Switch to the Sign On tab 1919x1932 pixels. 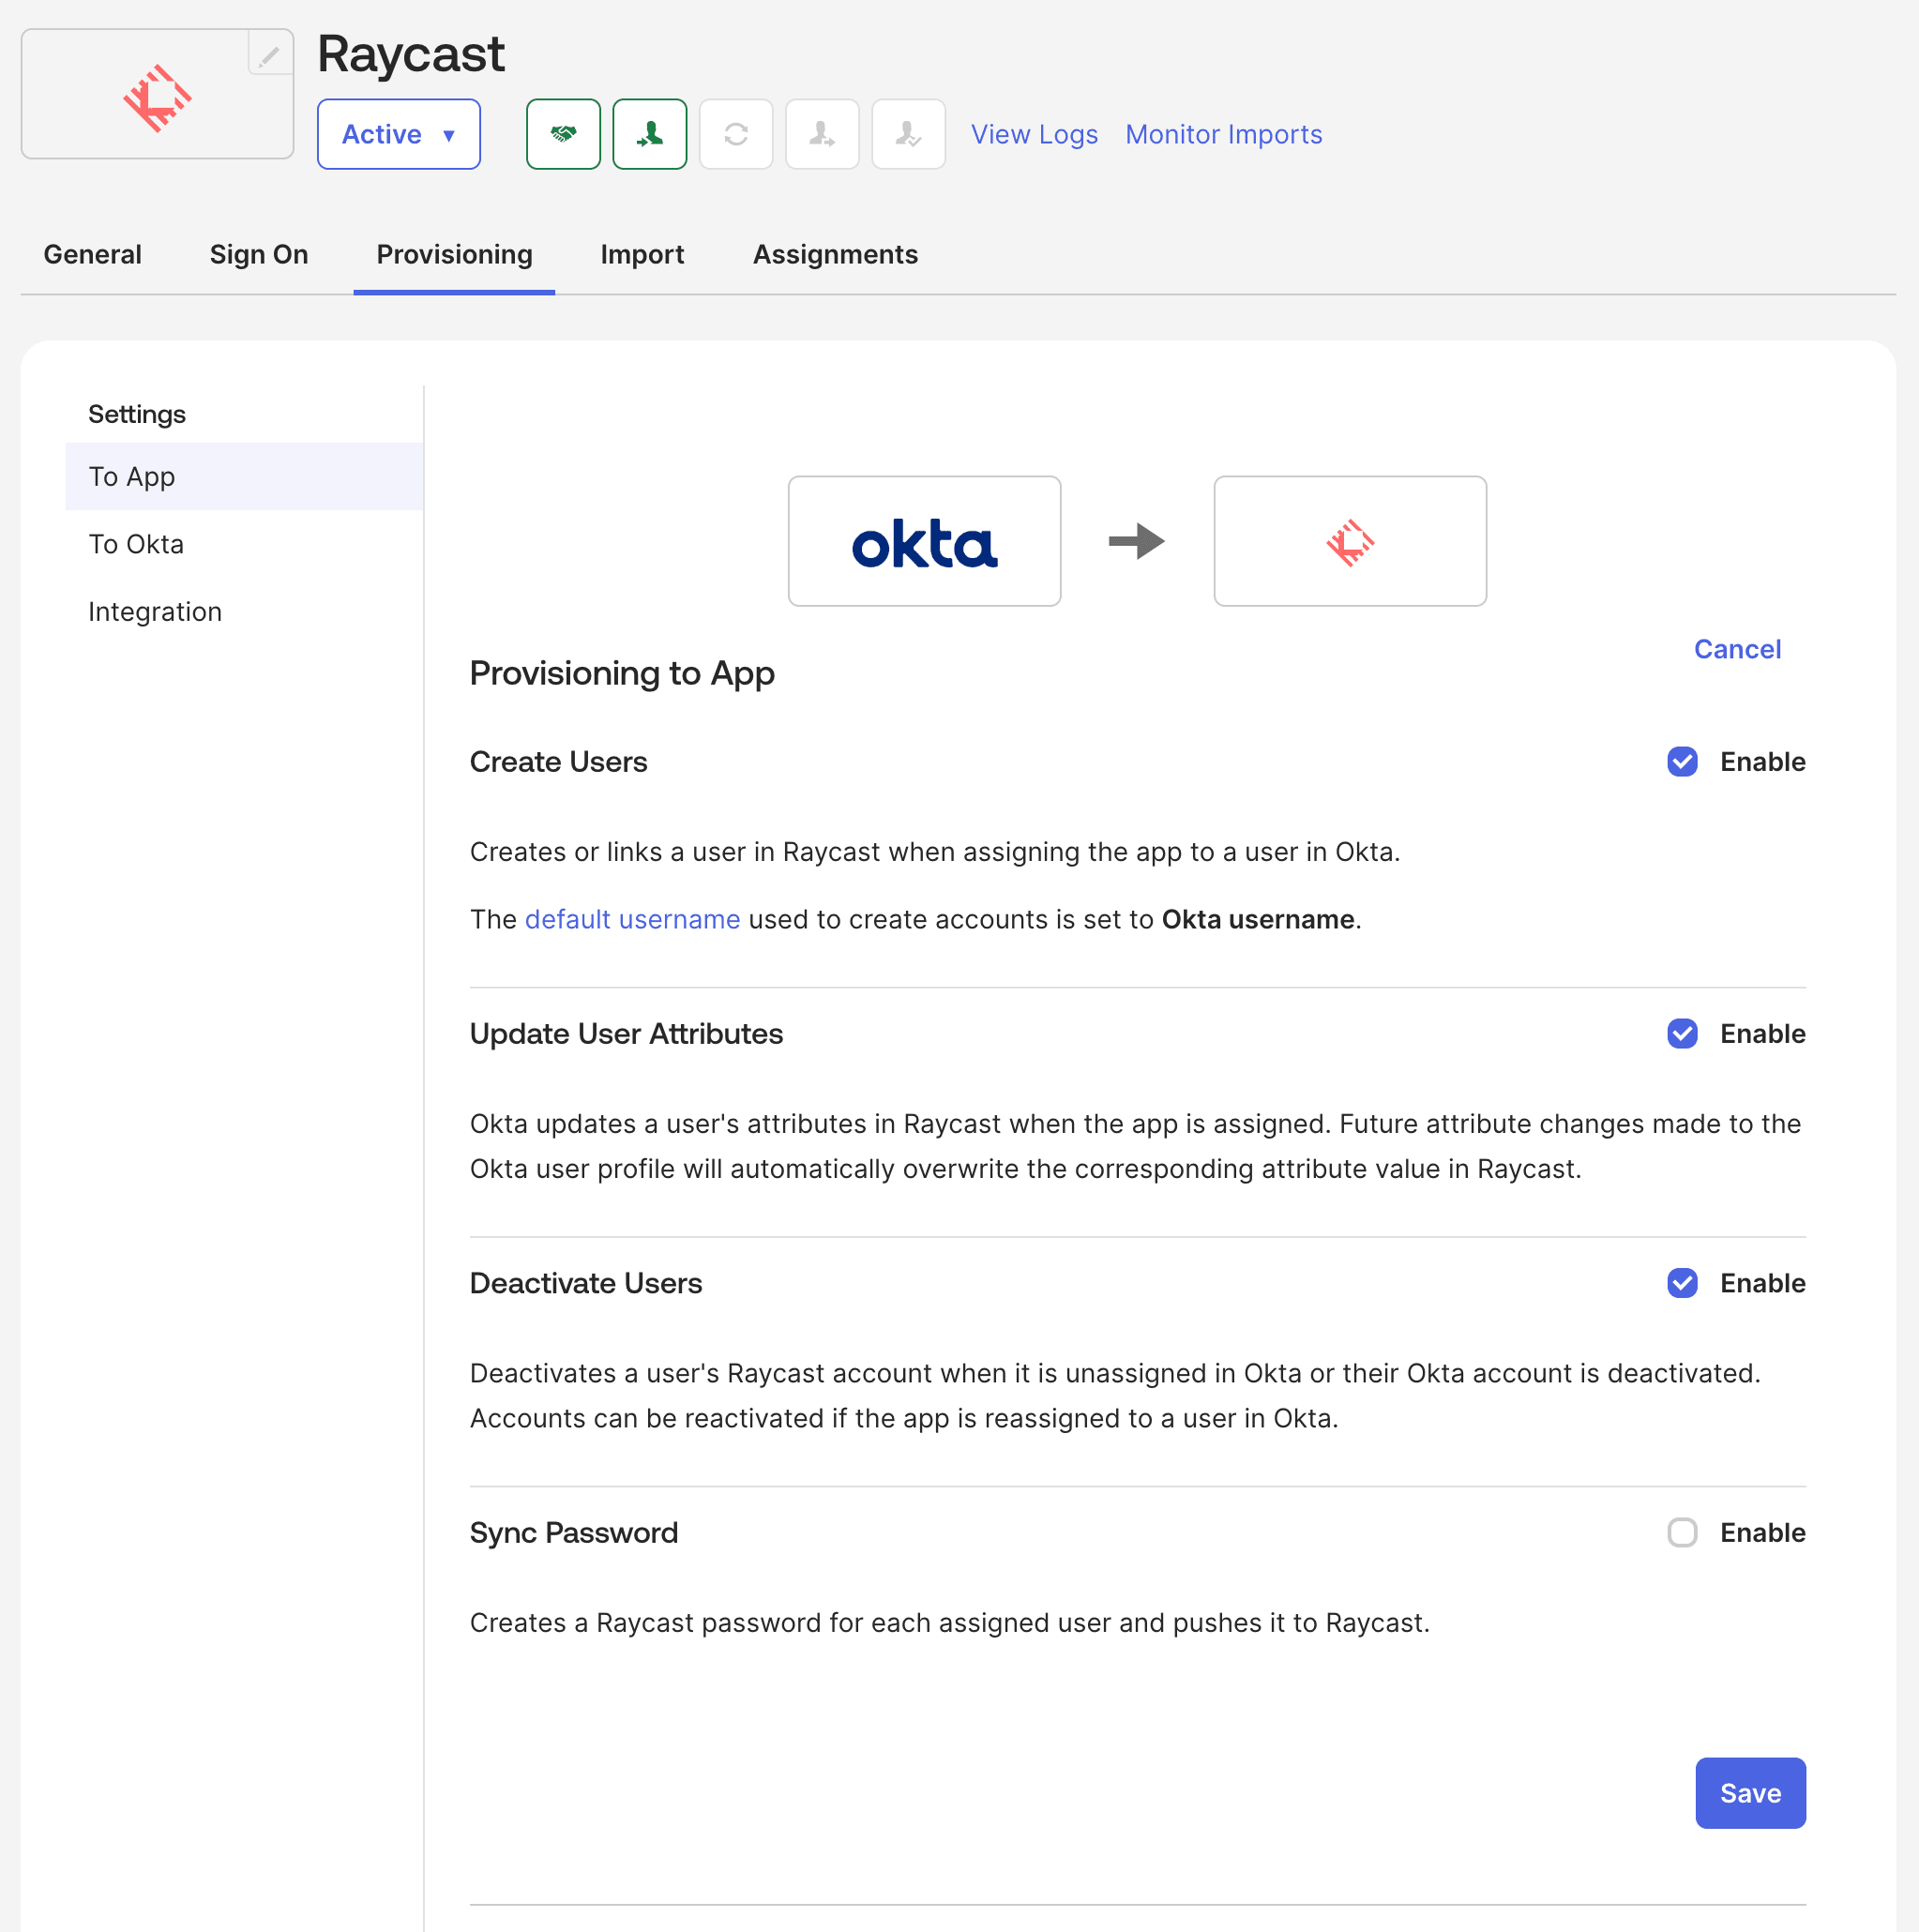pos(258,255)
